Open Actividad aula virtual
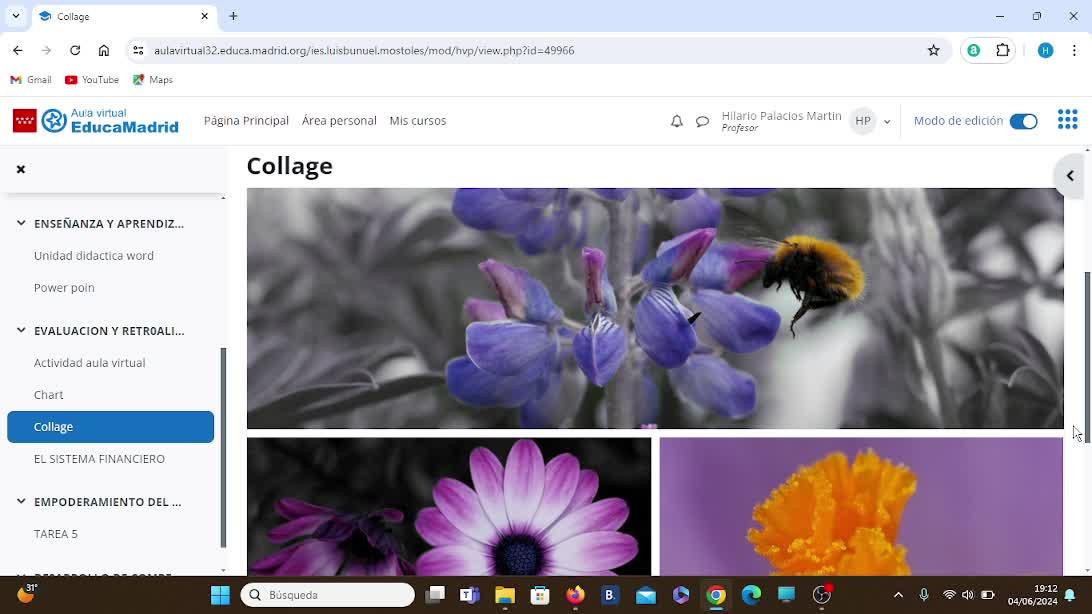Screen dimensions: 1092x614 click(x=90, y=363)
